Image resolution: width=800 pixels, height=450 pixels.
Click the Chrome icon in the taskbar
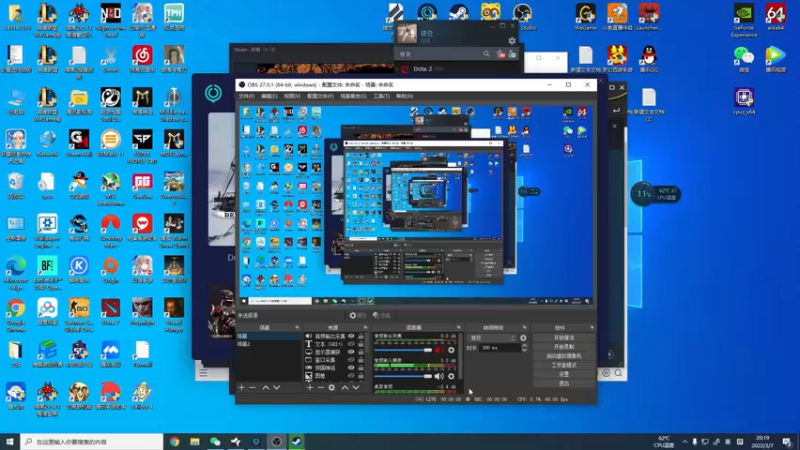point(174,441)
